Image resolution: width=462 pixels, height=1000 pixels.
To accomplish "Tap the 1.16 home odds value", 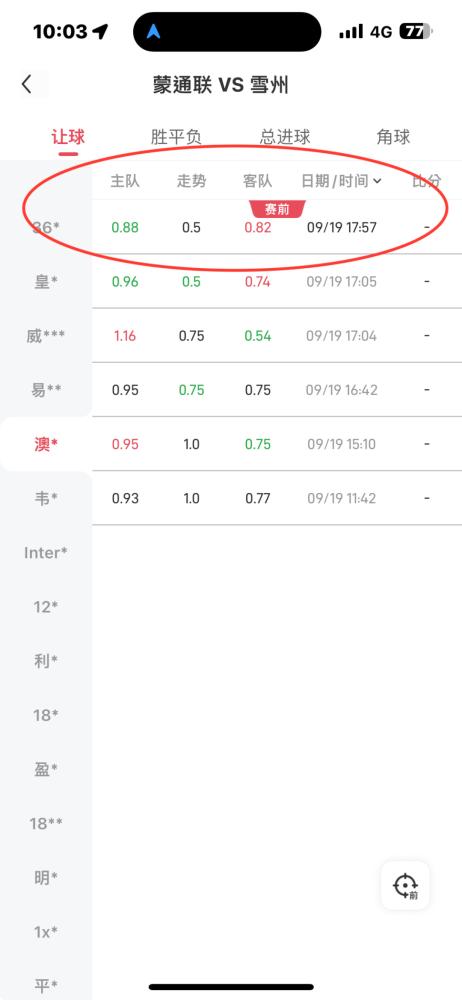I will pyautogui.click(x=125, y=335).
